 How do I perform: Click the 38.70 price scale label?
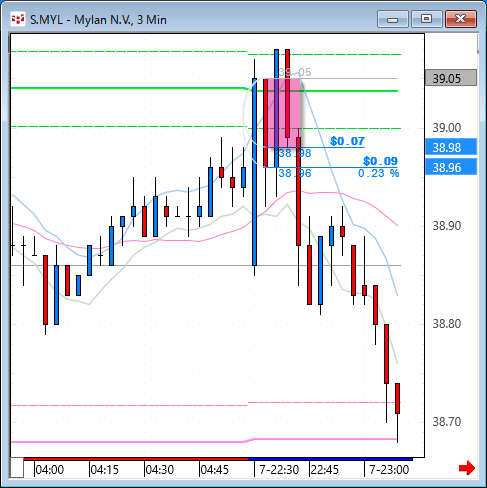point(447,422)
